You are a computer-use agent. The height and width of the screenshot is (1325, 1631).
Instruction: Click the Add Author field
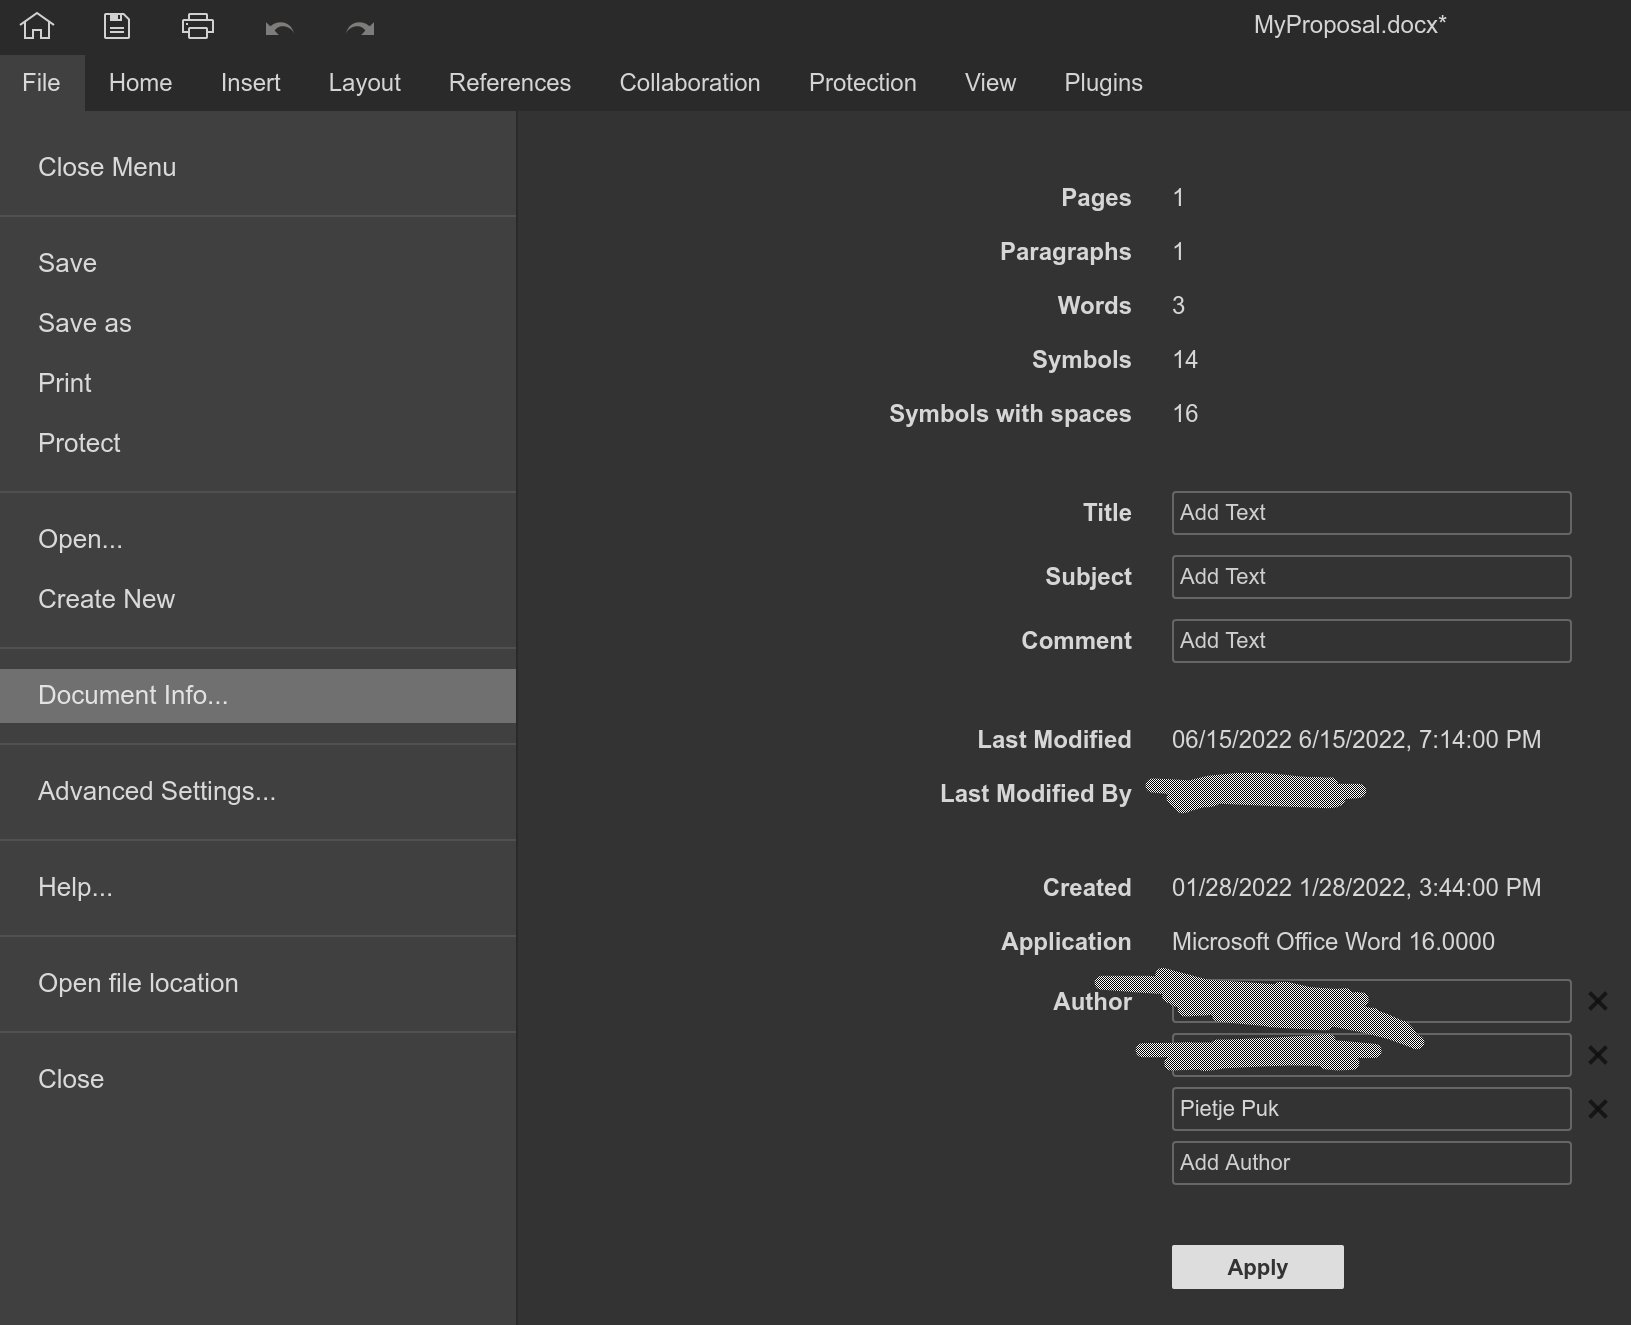pyautogui.click(x=1370, y=1163)
